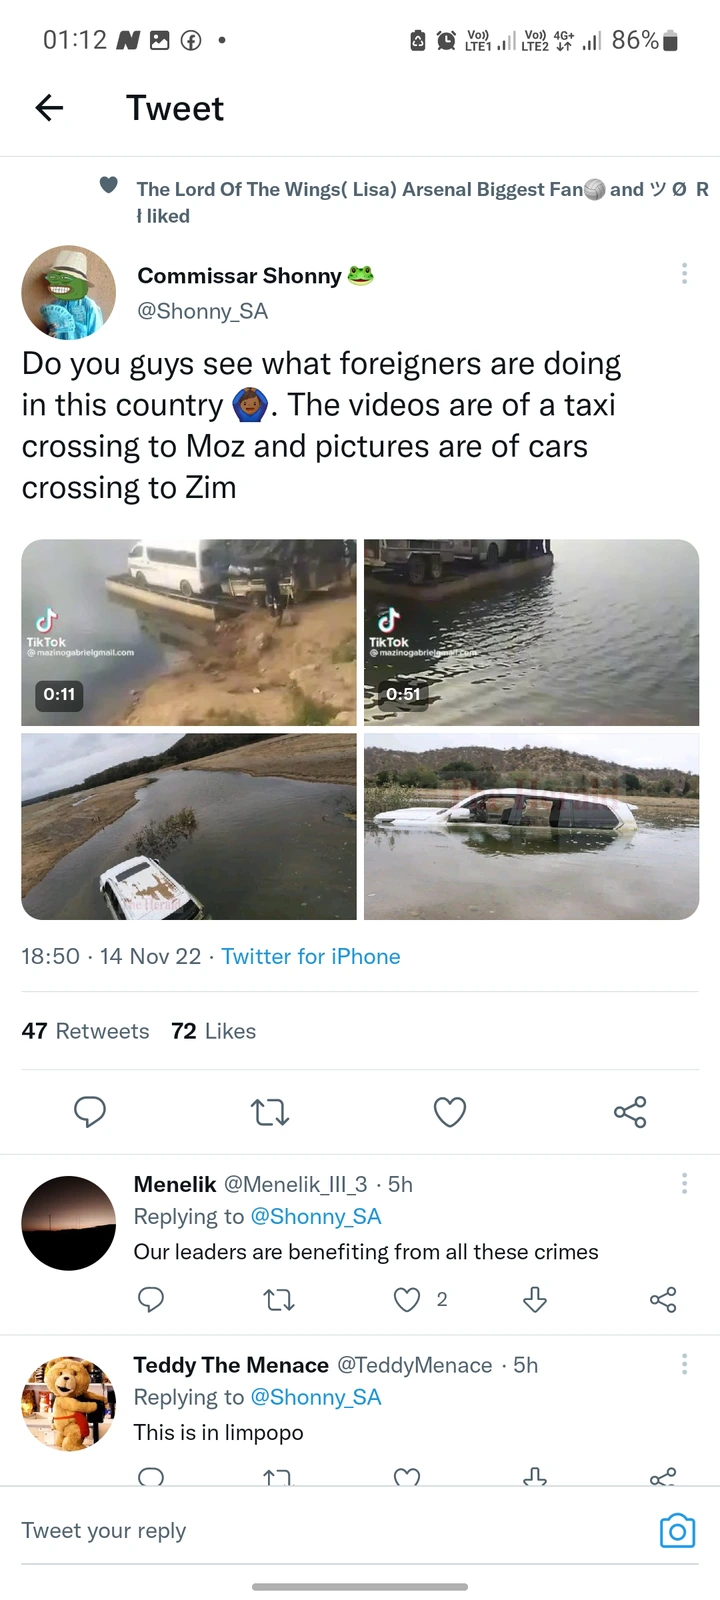Retweet Menelik's reply
720x1600 pixels.
pos(278,1299)
